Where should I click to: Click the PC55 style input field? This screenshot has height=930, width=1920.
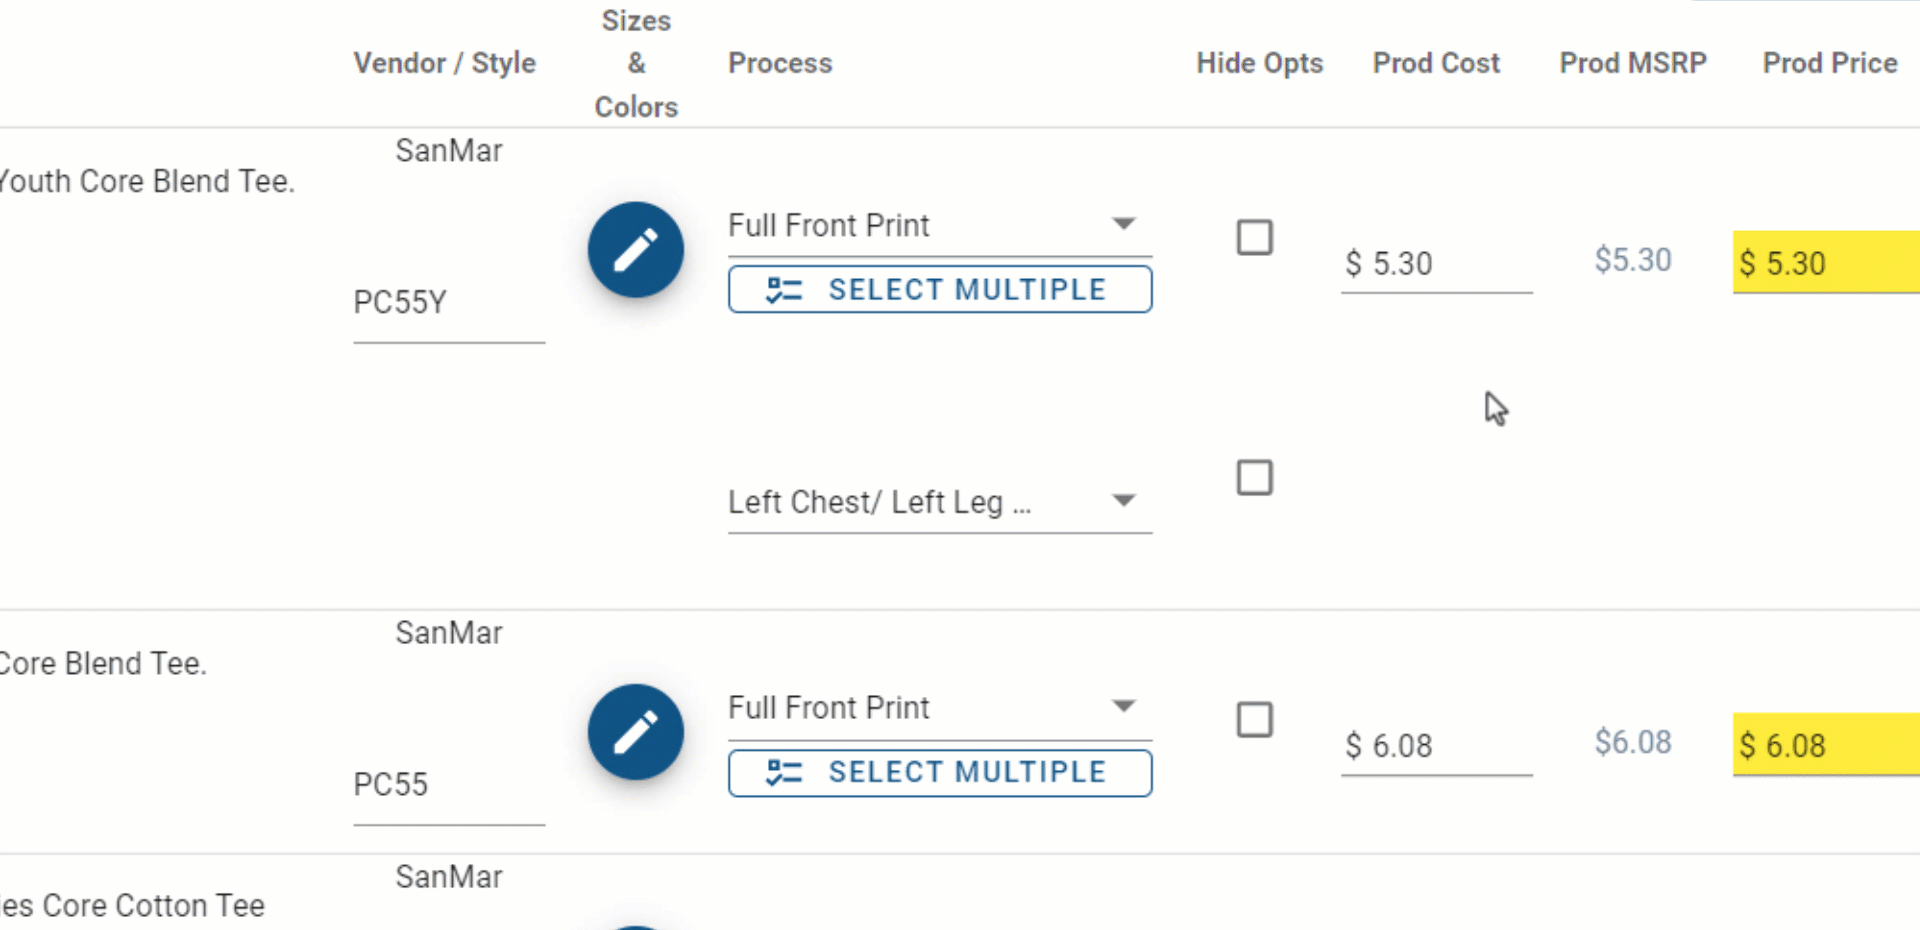[x=449, y=785]
